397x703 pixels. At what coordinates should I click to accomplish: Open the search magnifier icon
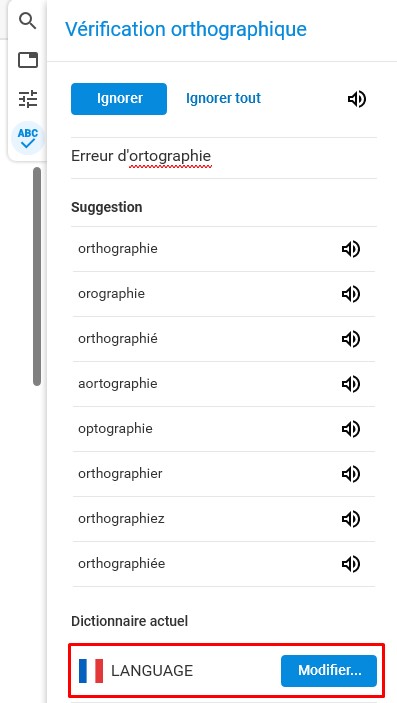[x=28, y=21]
